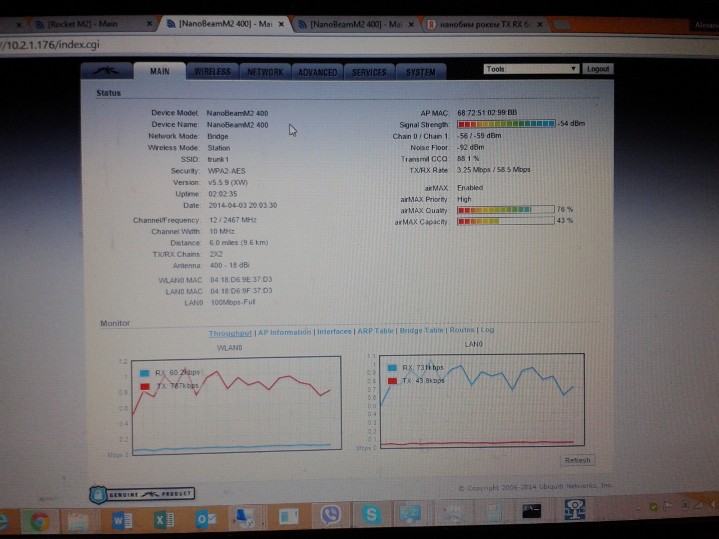This screenshot has height=539, width=719.
Task: Click the Logout button
Action: [x=597, y=69]
